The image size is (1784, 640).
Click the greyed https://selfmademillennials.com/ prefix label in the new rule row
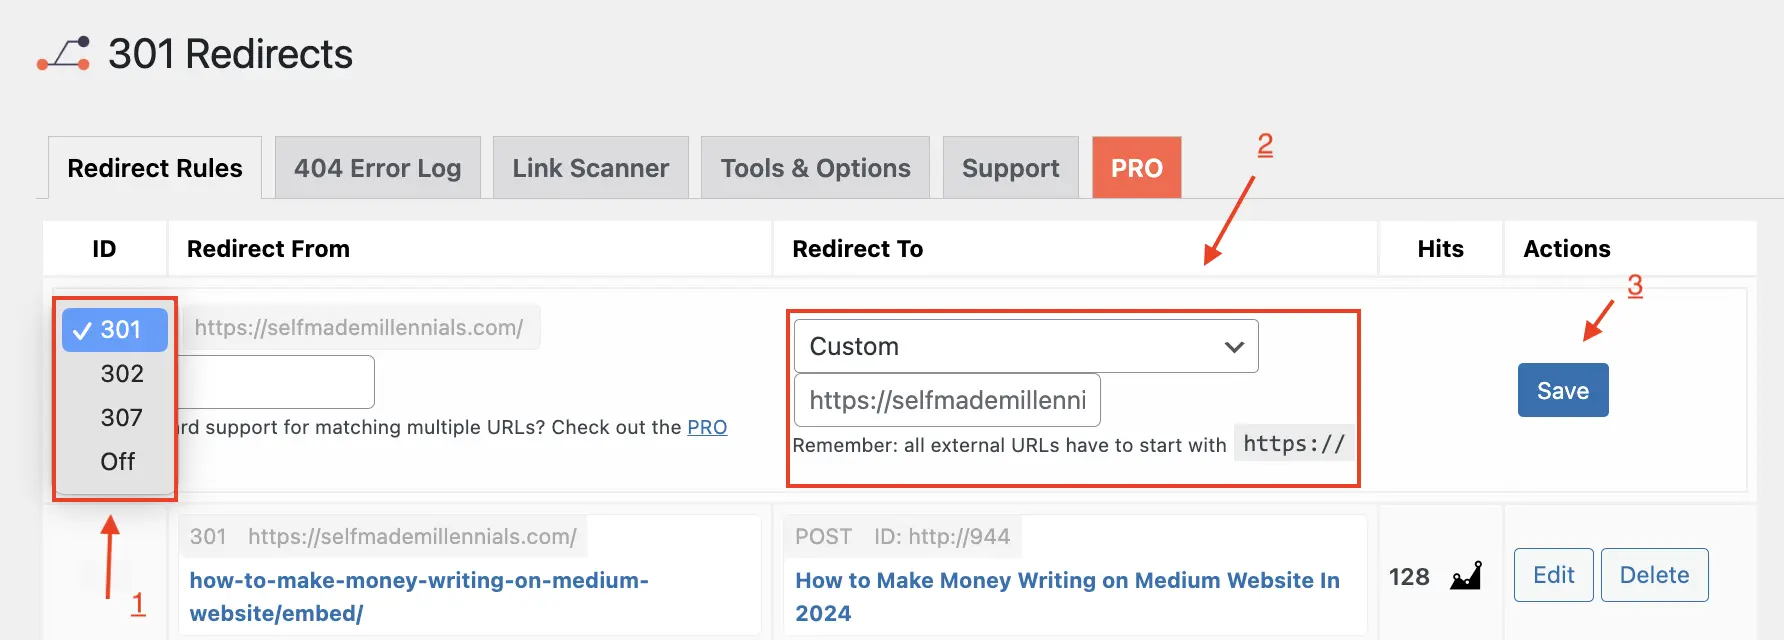coord(359,328)
